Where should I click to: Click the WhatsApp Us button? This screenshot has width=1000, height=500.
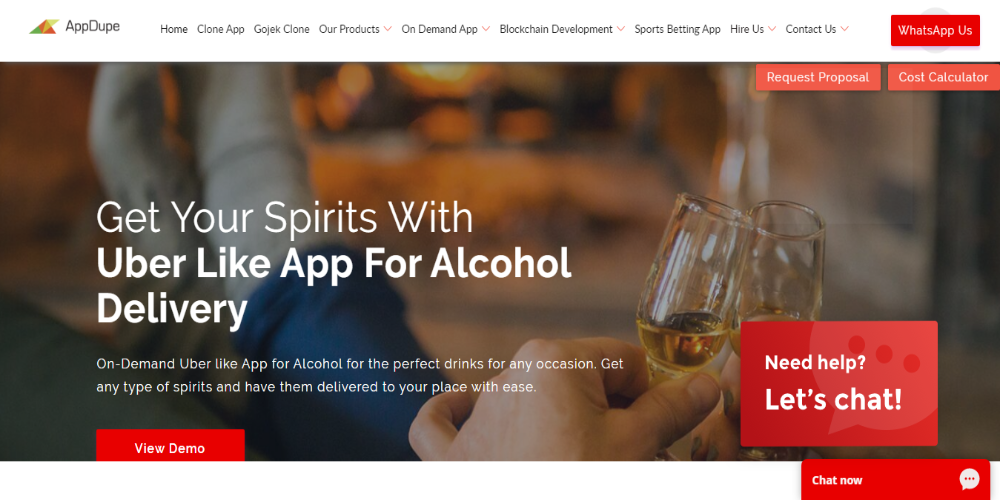click(x=935, y=31)
